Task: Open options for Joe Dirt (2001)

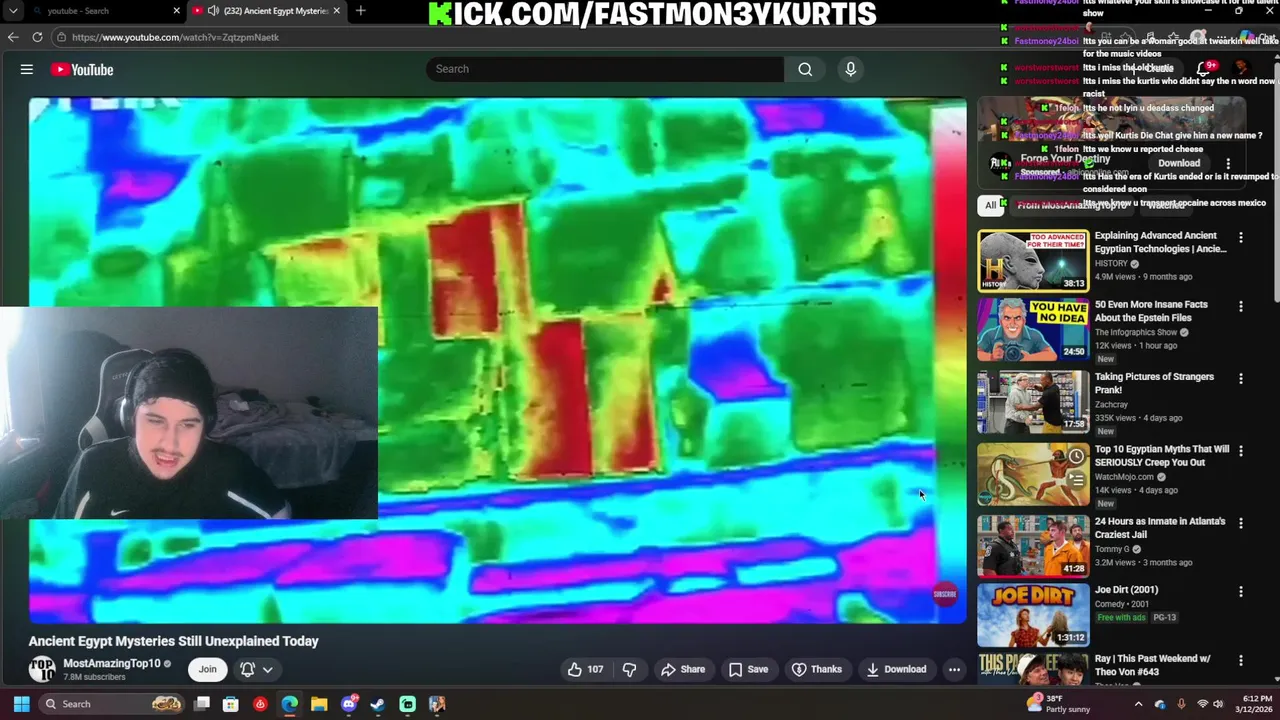Action: coord(1241,592)
